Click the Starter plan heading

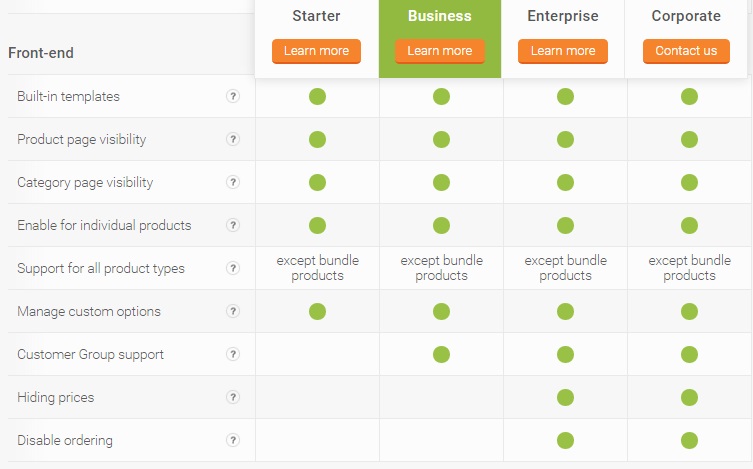[316, 16]
